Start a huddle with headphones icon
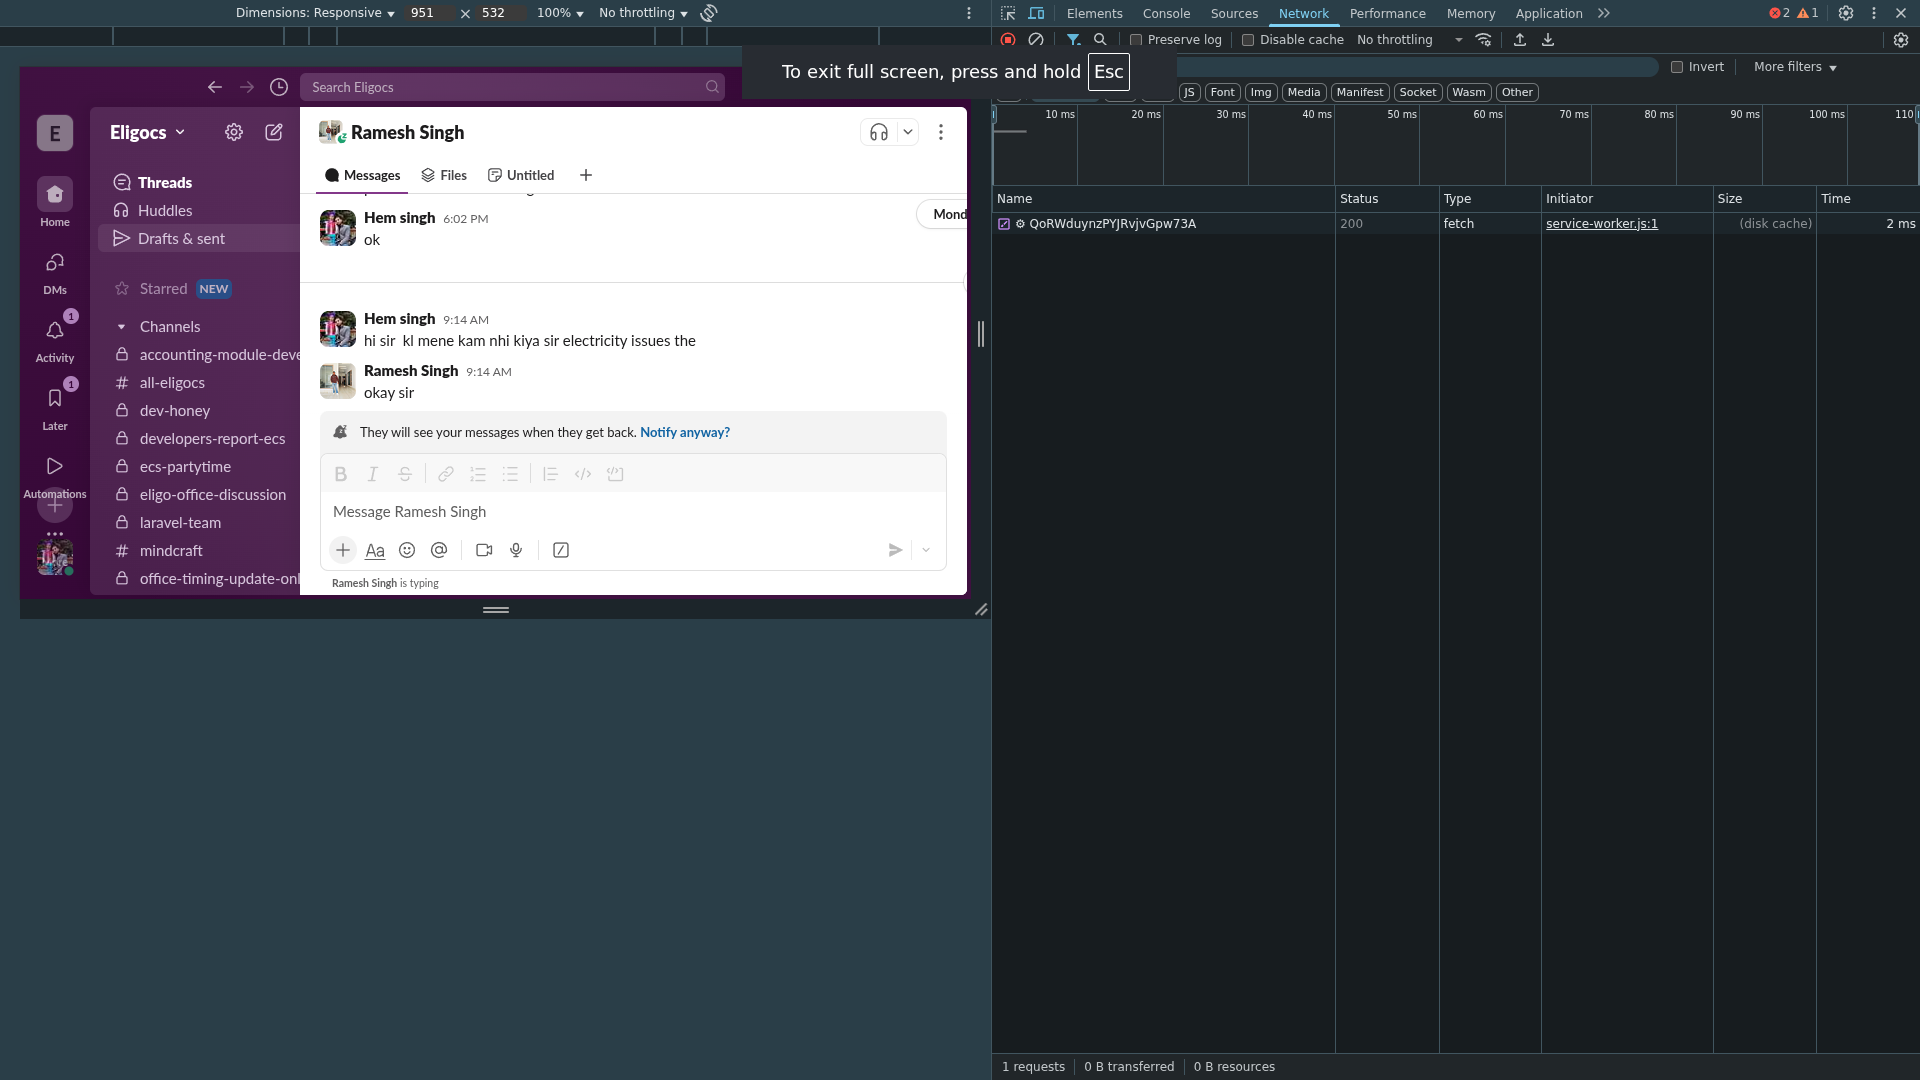The width and height of the screenshot is (1920, 1080). click(879, 132)
